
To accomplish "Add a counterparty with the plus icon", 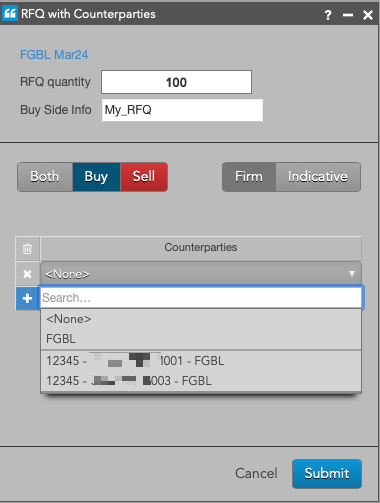I will click(x=27, y=298).
